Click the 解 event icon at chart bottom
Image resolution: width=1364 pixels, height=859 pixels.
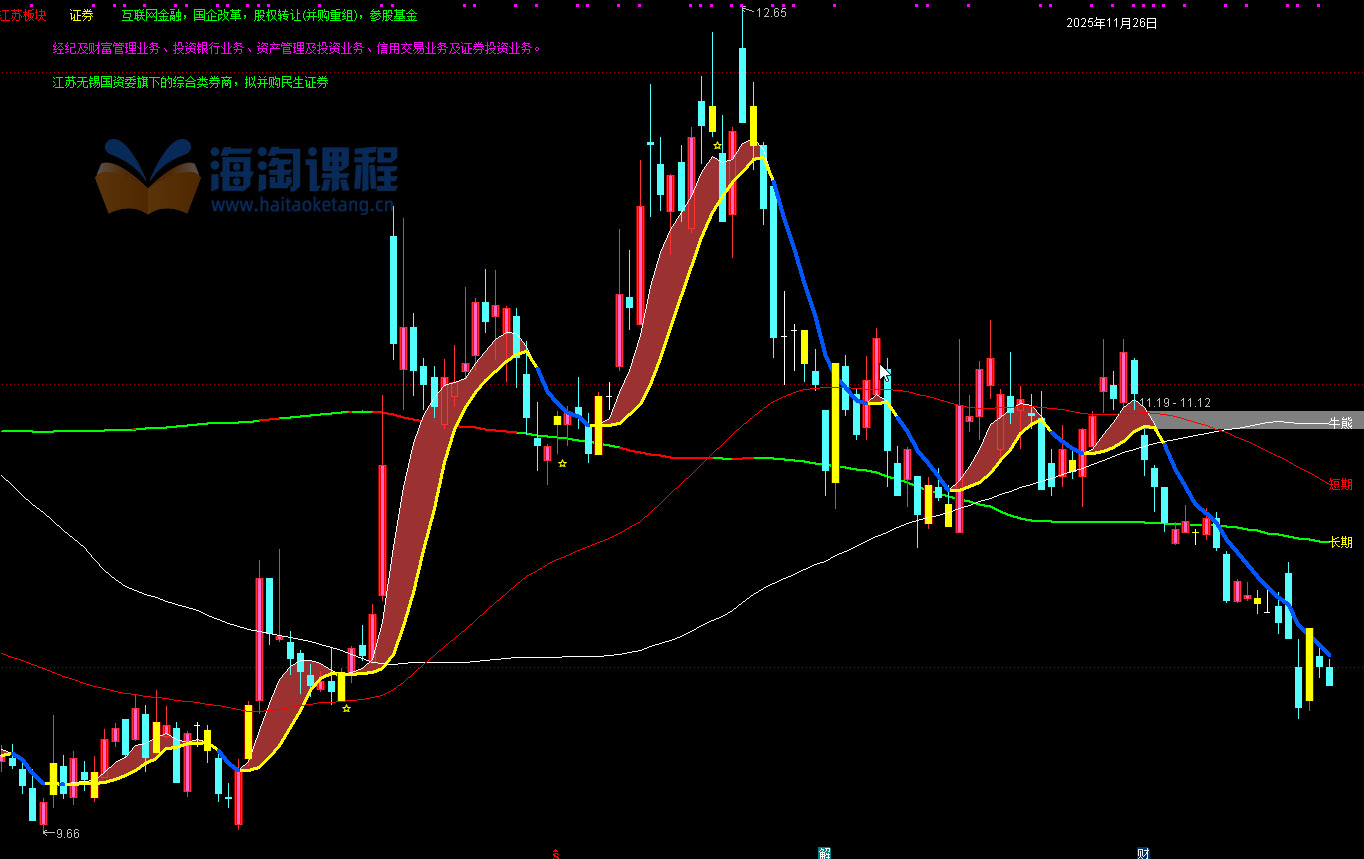[824, 853]
